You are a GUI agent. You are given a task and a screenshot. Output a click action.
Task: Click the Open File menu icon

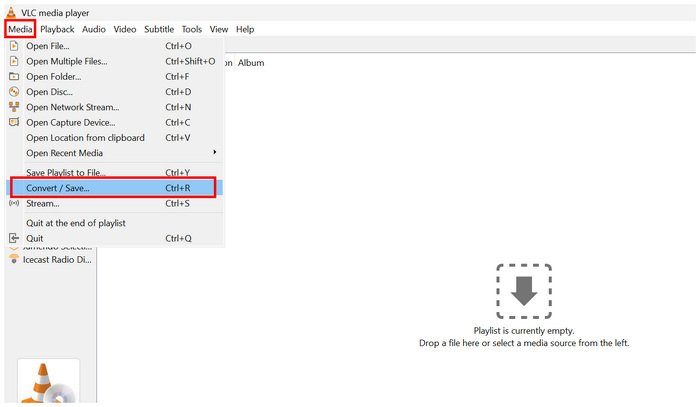click(x=14, y=46)
